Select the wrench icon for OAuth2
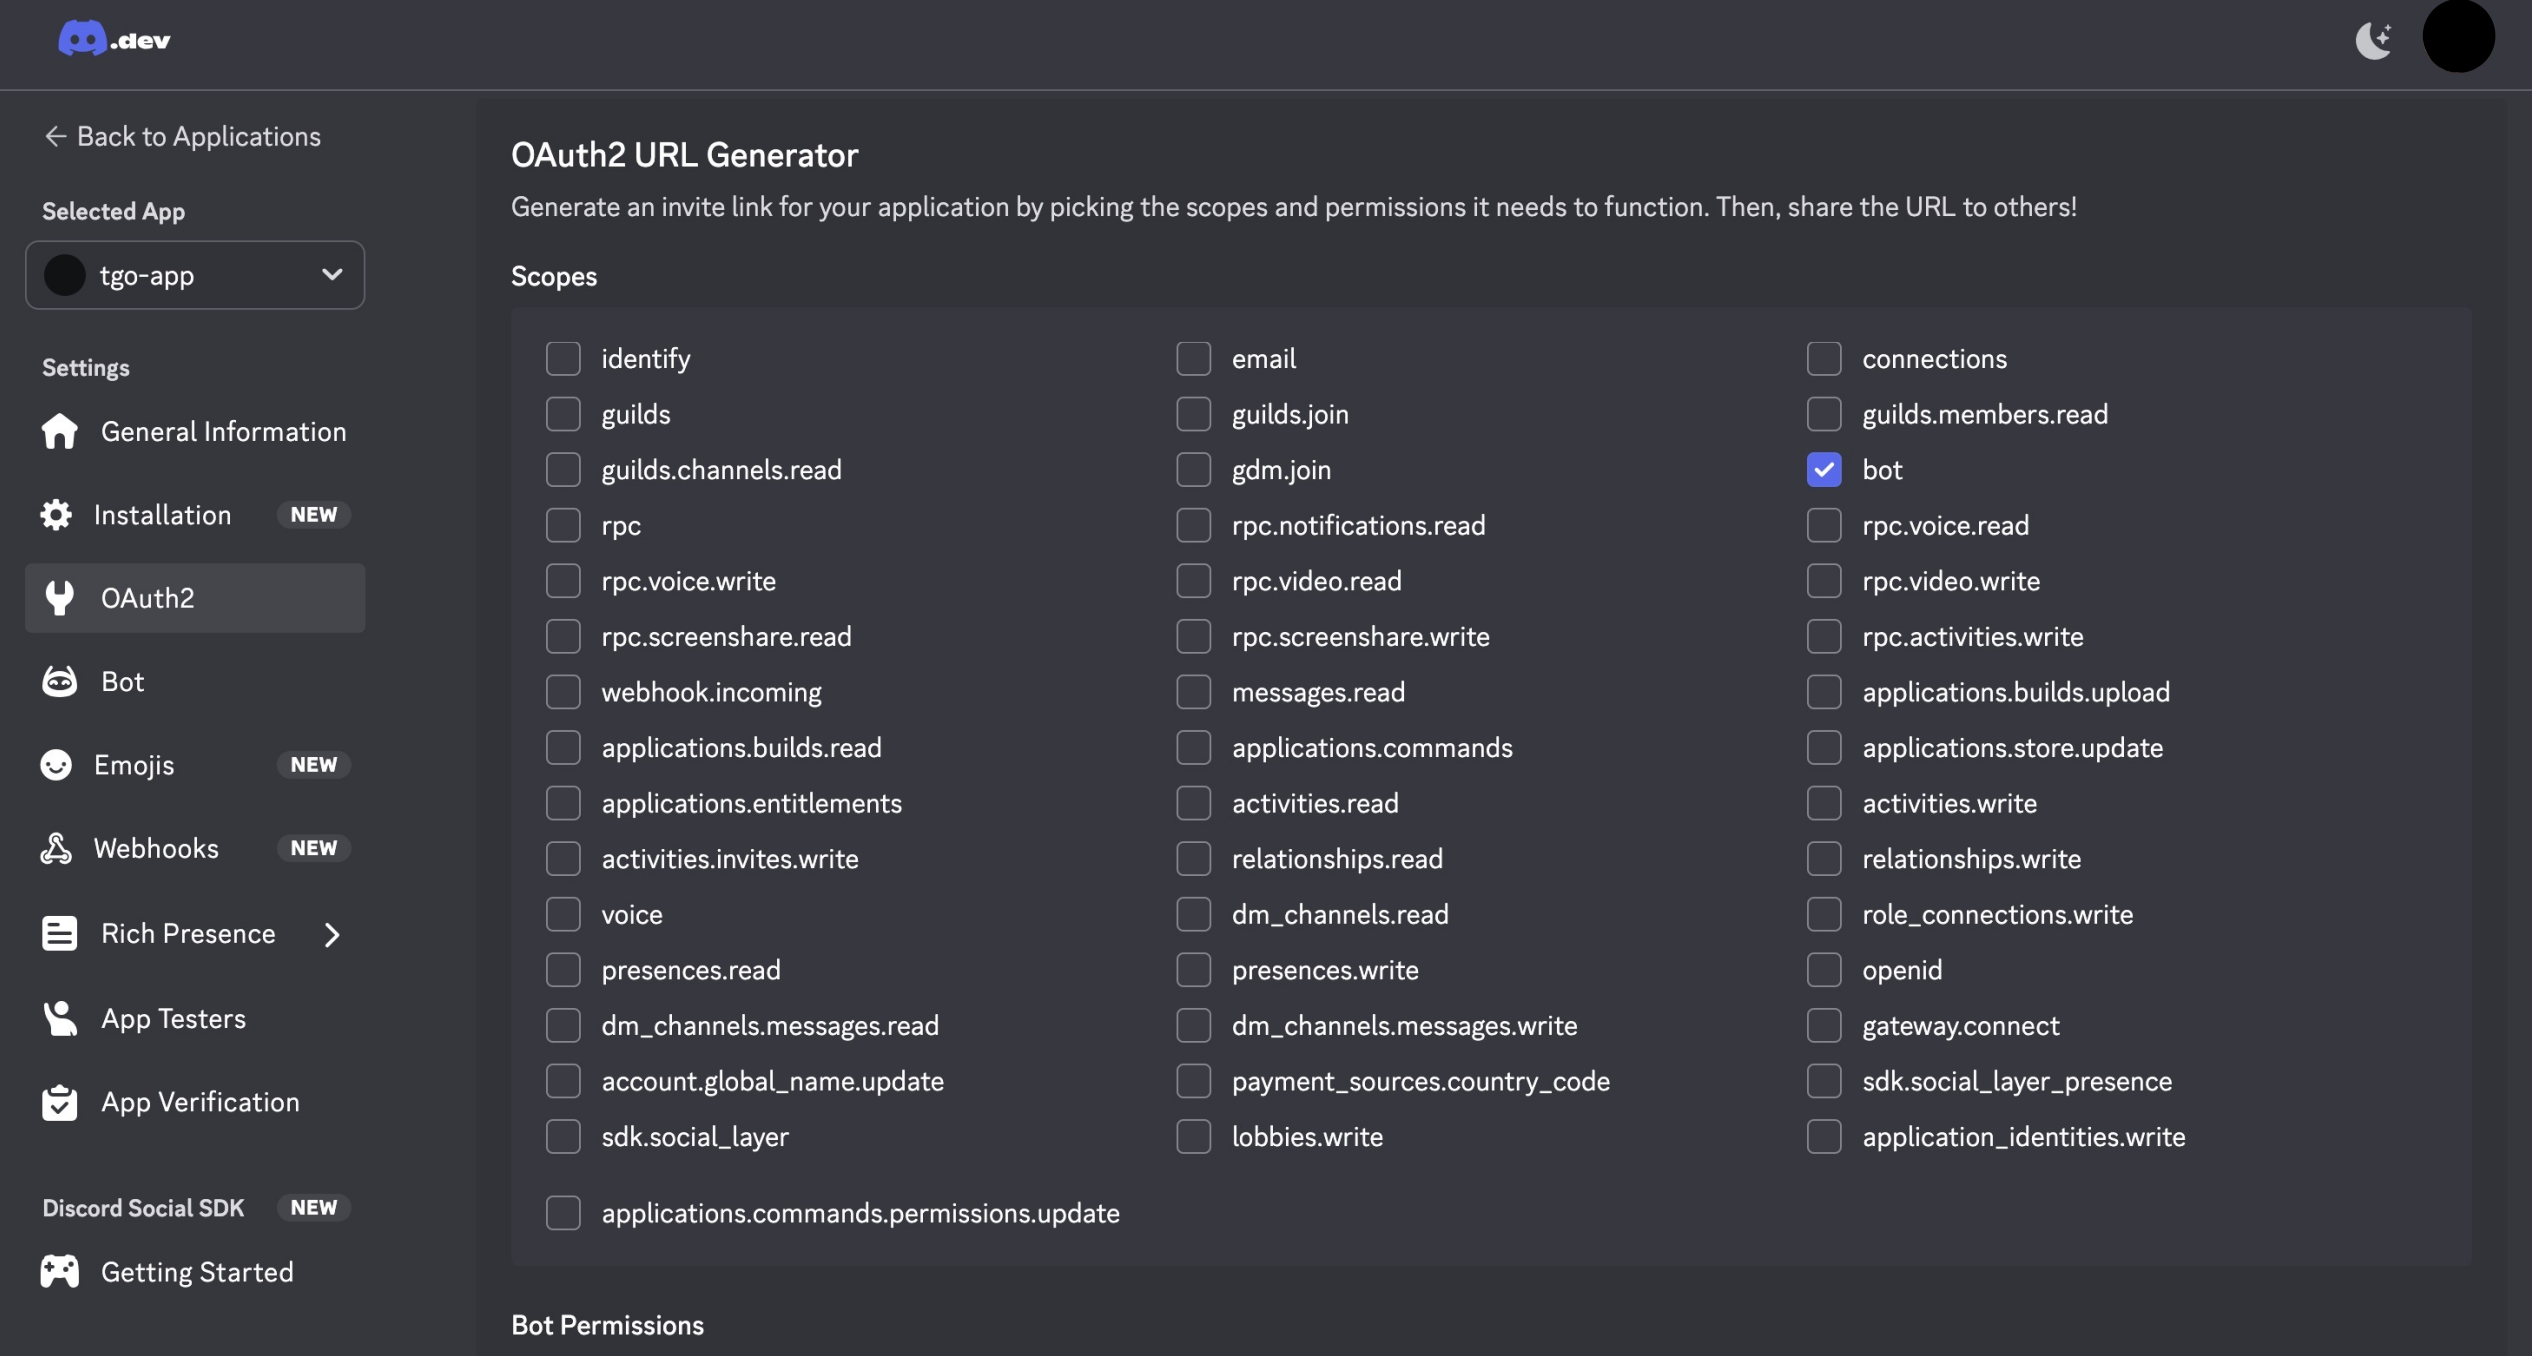 [60, 597]
